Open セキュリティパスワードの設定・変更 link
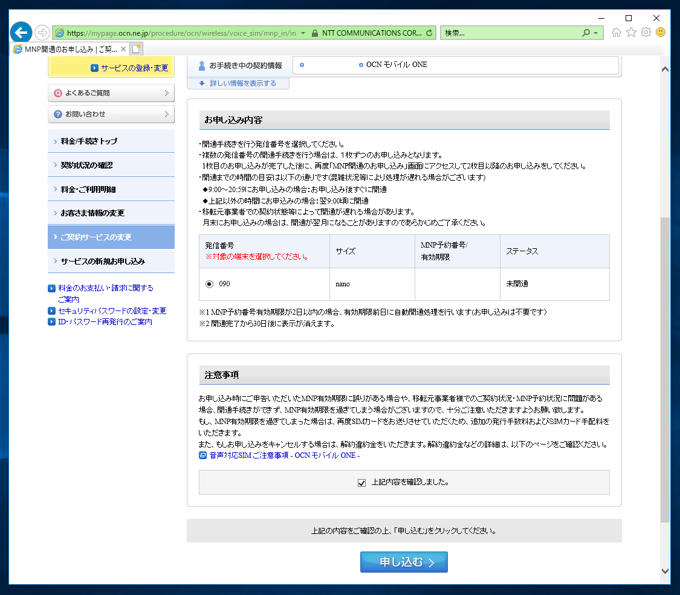The width and height of the screenshot is (680, 595). click(112, 311)
